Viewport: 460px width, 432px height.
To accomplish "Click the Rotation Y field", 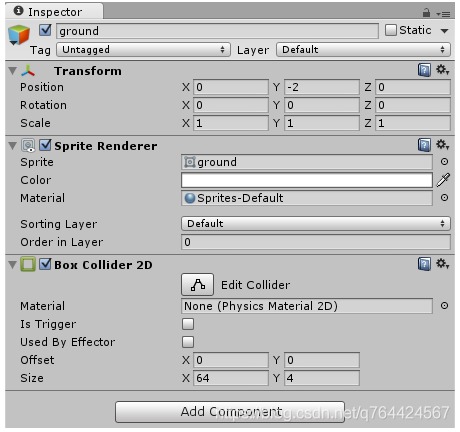I will (322, 105).
